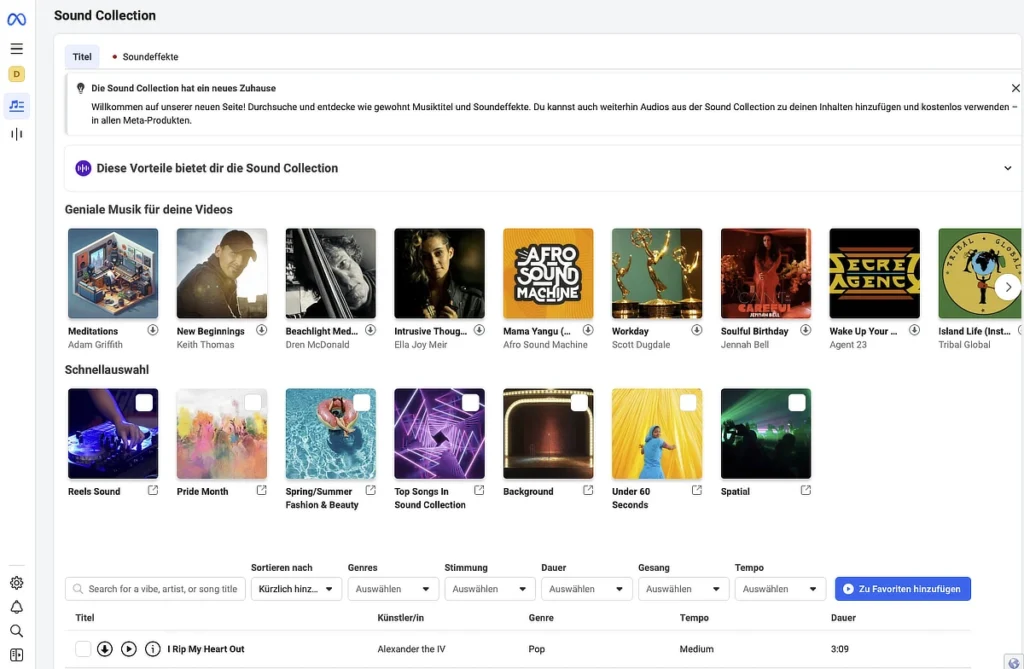Expand Diese Vorteile bietet dir section
Screen dimensions: 1024x669
(1007, 168)
